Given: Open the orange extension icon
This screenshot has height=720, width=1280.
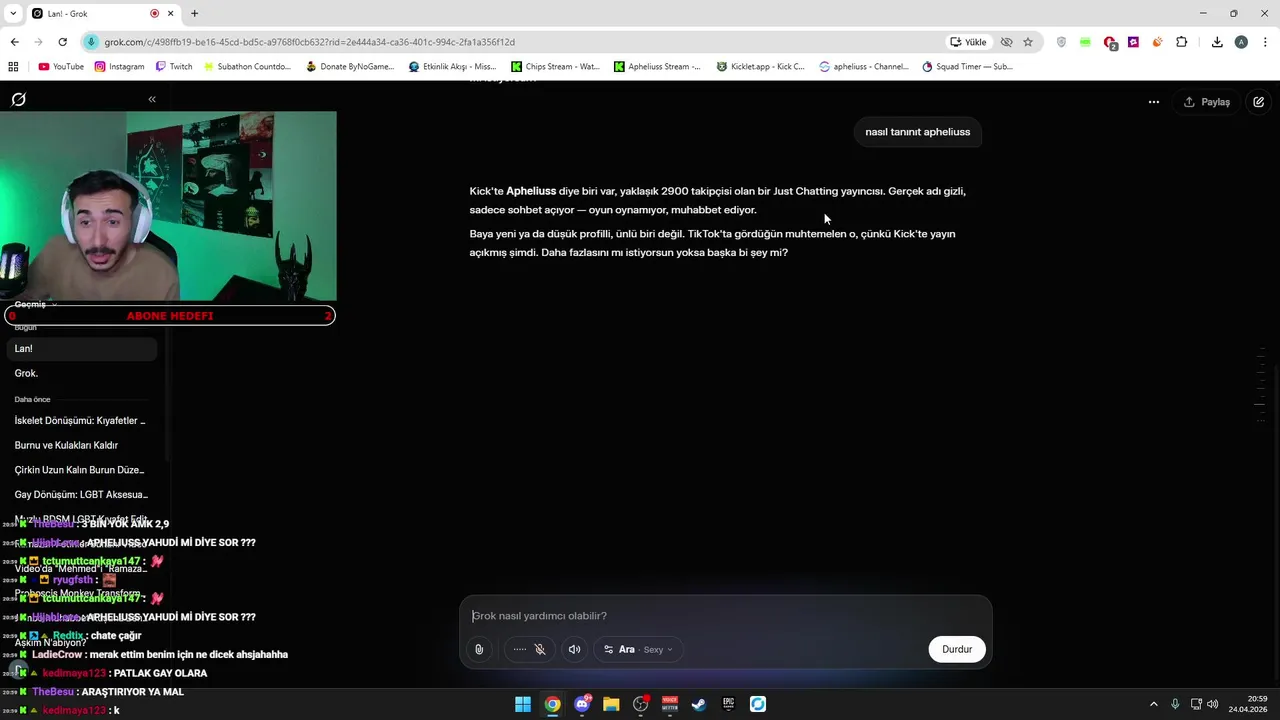Looking at the screenshot, I should (x=1157, y=42).
